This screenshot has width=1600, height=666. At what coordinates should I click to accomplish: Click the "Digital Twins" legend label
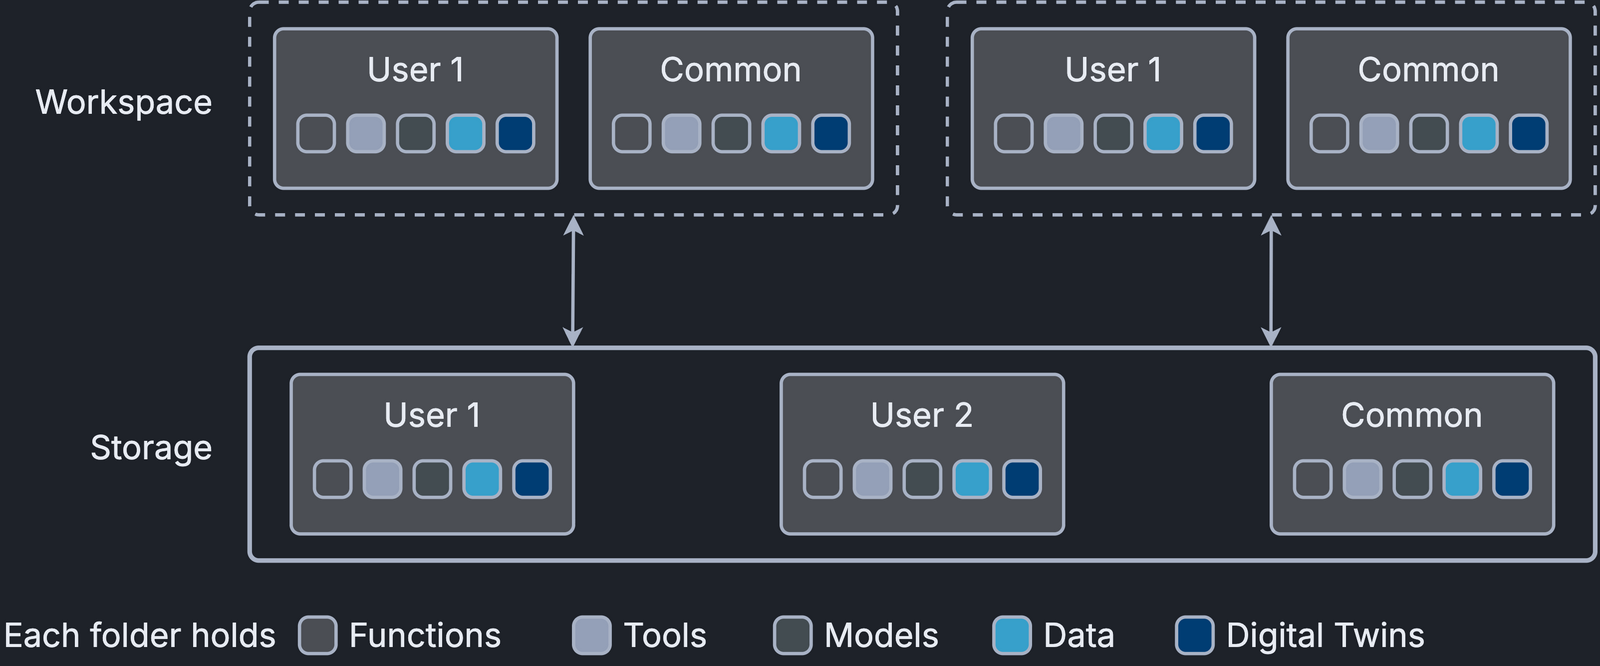point(1326,635)
